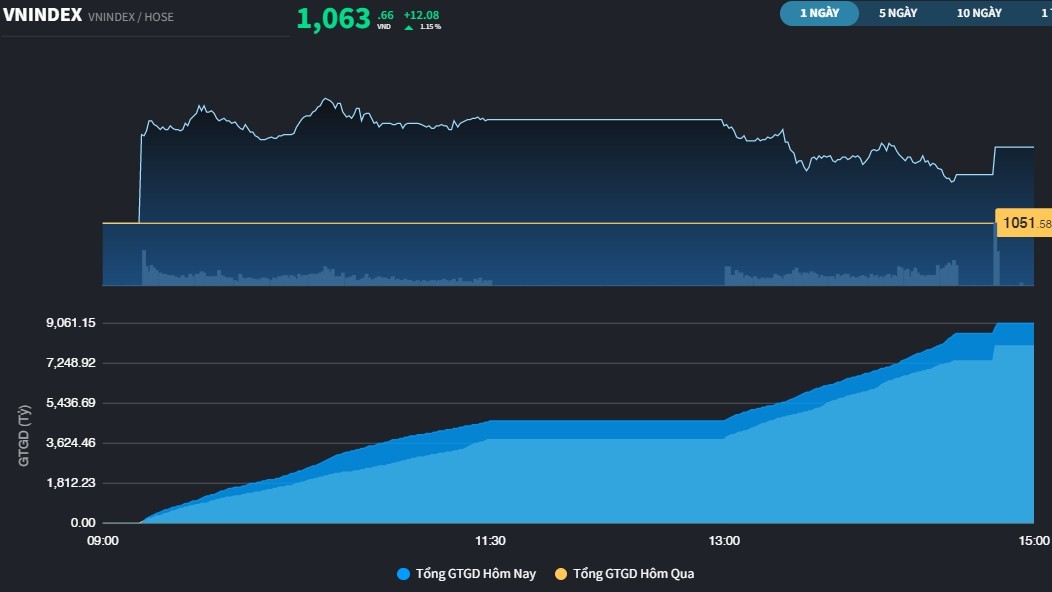Click the VNINDEX title text

42,15
